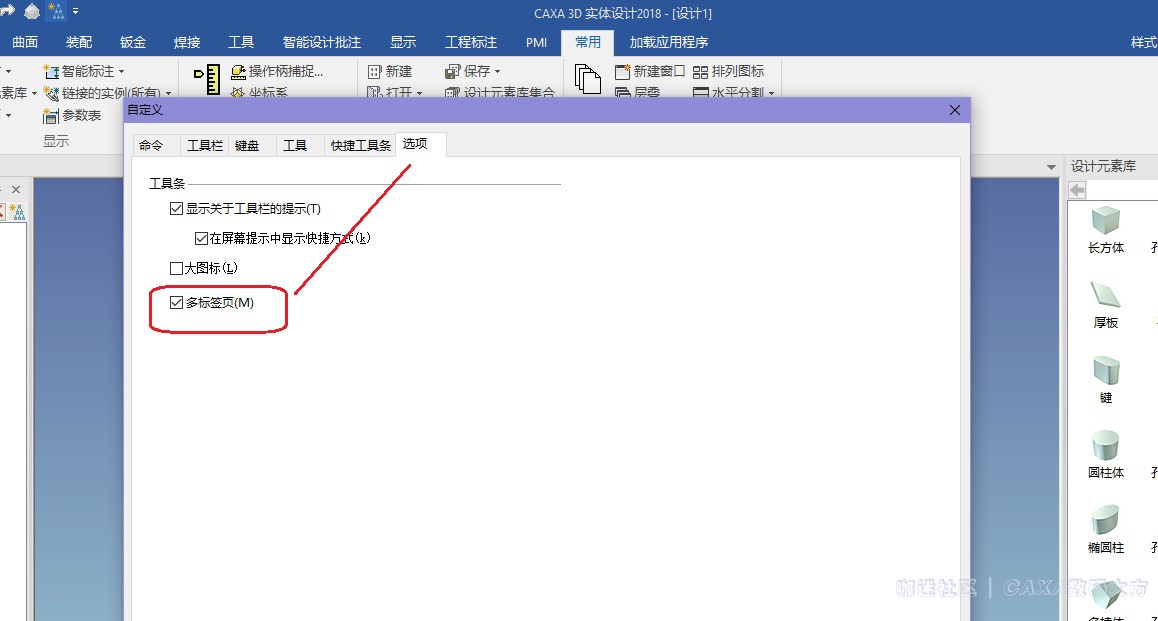Toggle the 多标签页 checkbox

pyautogui.click(x=177, y=303)
